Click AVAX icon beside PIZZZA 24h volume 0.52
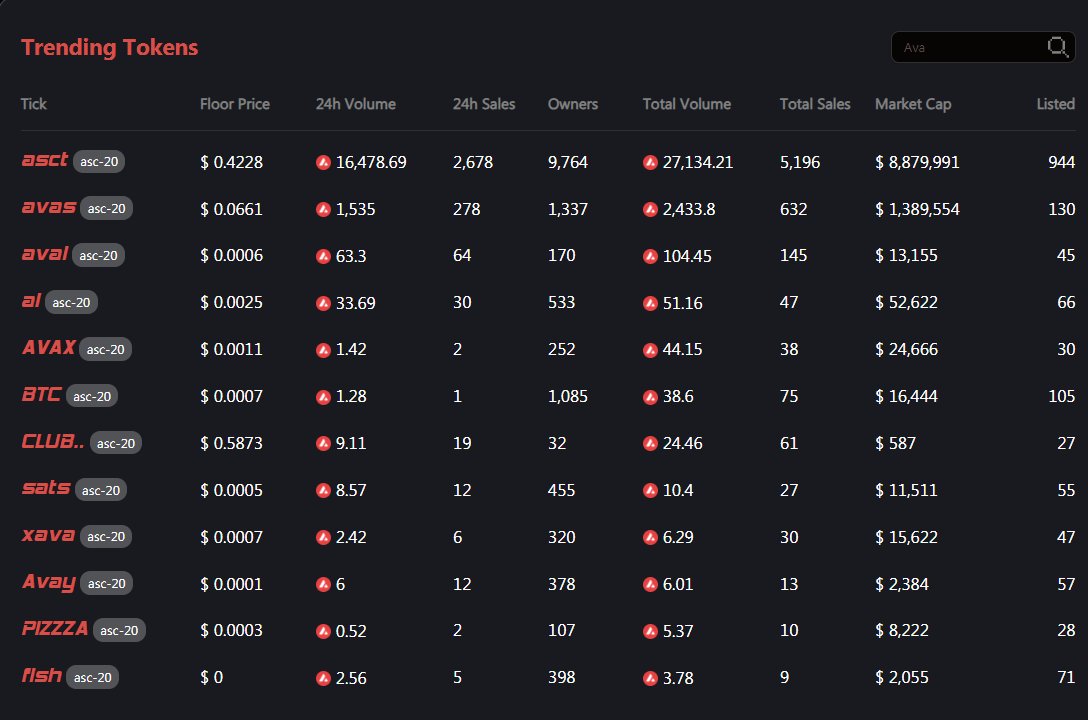Screen dimensions: 1088x720 pos(323,631)
